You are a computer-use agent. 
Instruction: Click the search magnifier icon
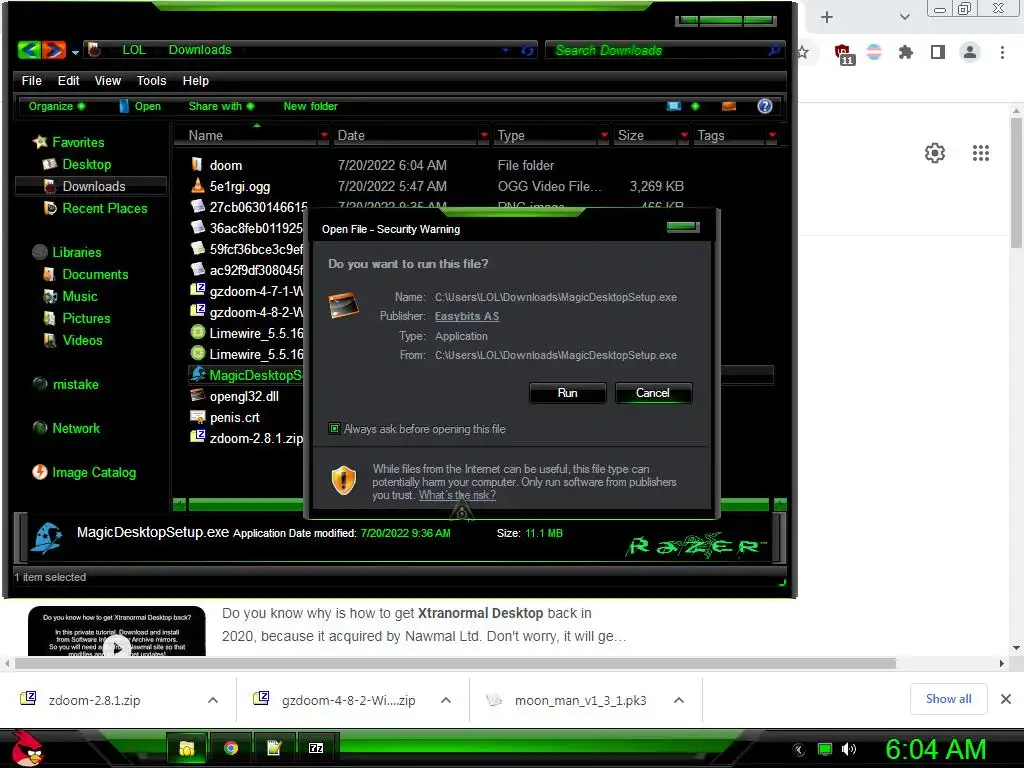pos(775,50)
